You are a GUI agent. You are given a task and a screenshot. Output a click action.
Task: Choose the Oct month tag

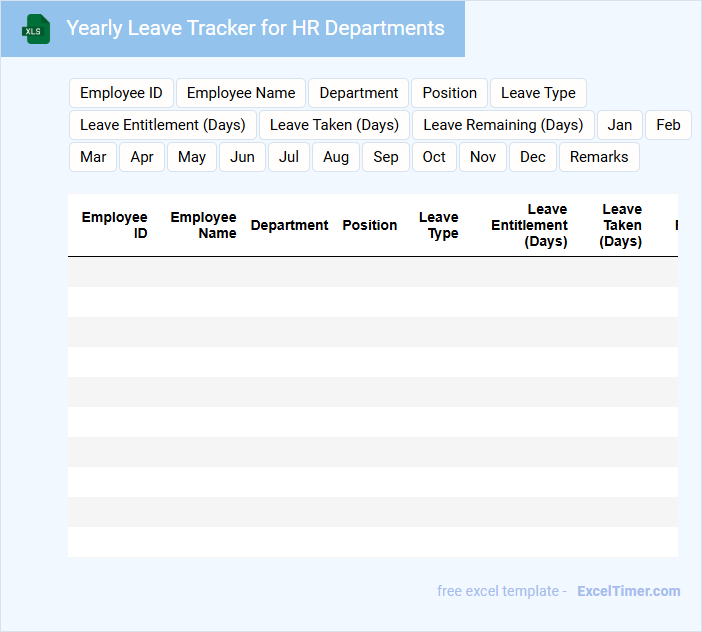434,157
